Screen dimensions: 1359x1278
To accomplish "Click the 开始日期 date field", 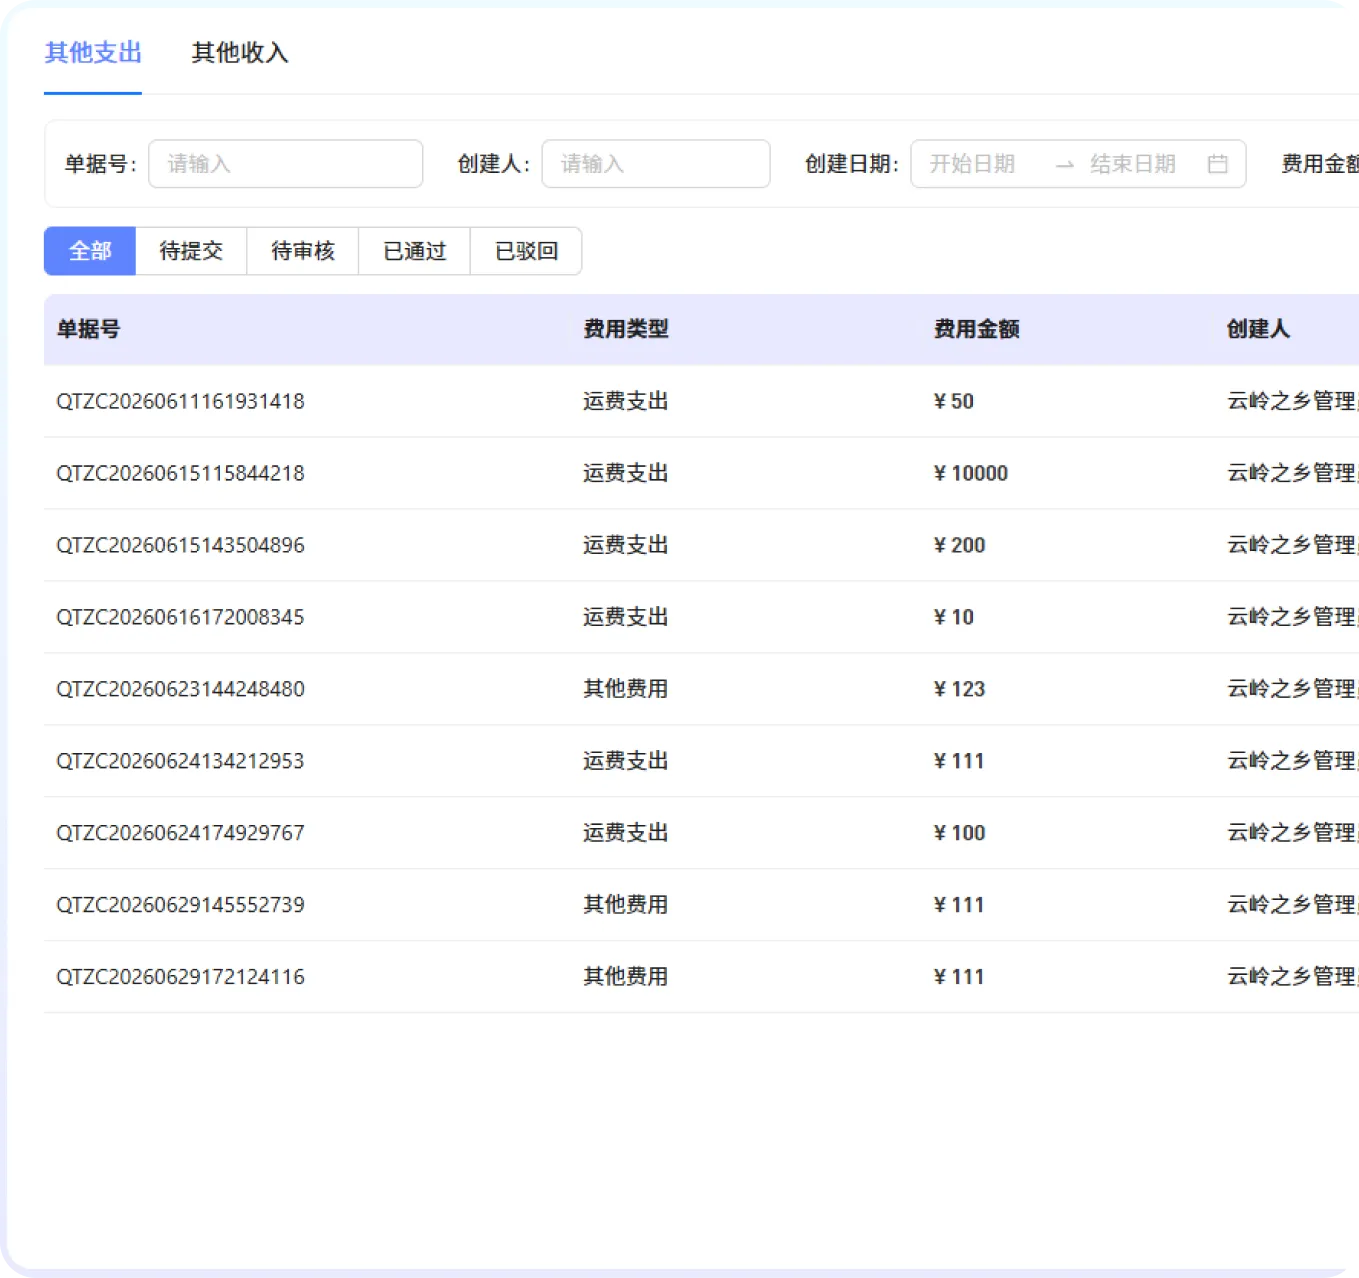I will tap(973, 164).
